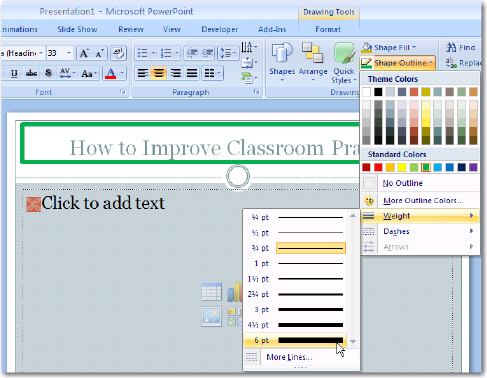
Task: Open the More Lines dialog
Action: 289,357
